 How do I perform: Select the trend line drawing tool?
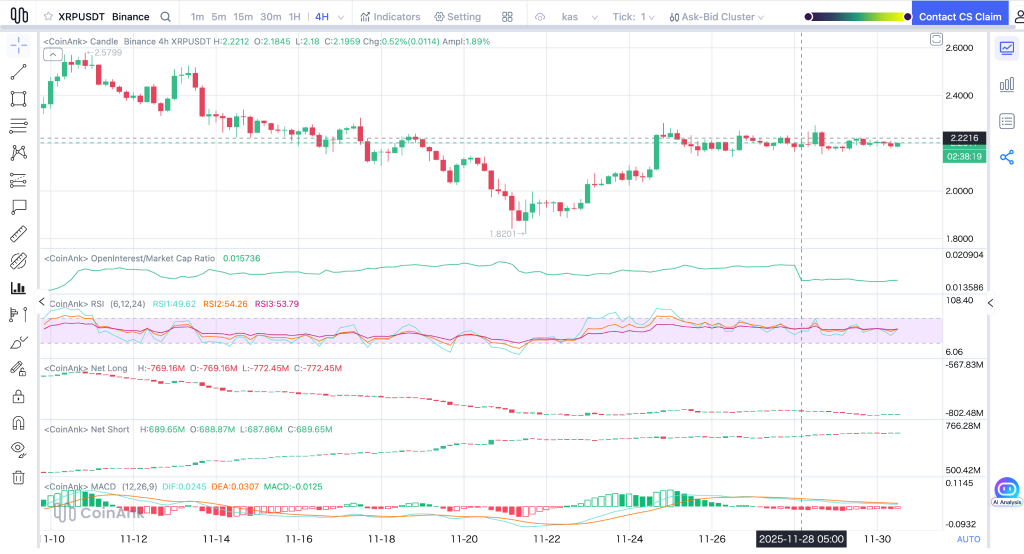point(18,72)
